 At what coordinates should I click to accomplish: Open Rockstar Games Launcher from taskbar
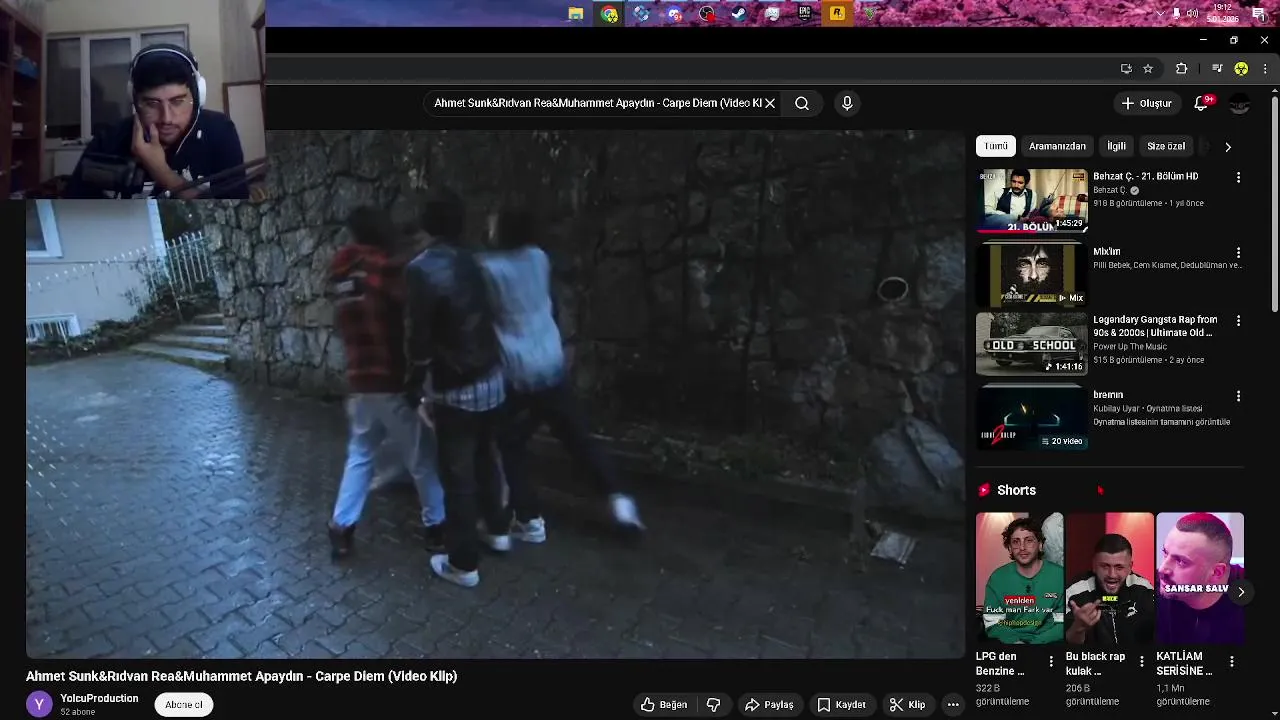pyautogui.click(x=837, y=13)
